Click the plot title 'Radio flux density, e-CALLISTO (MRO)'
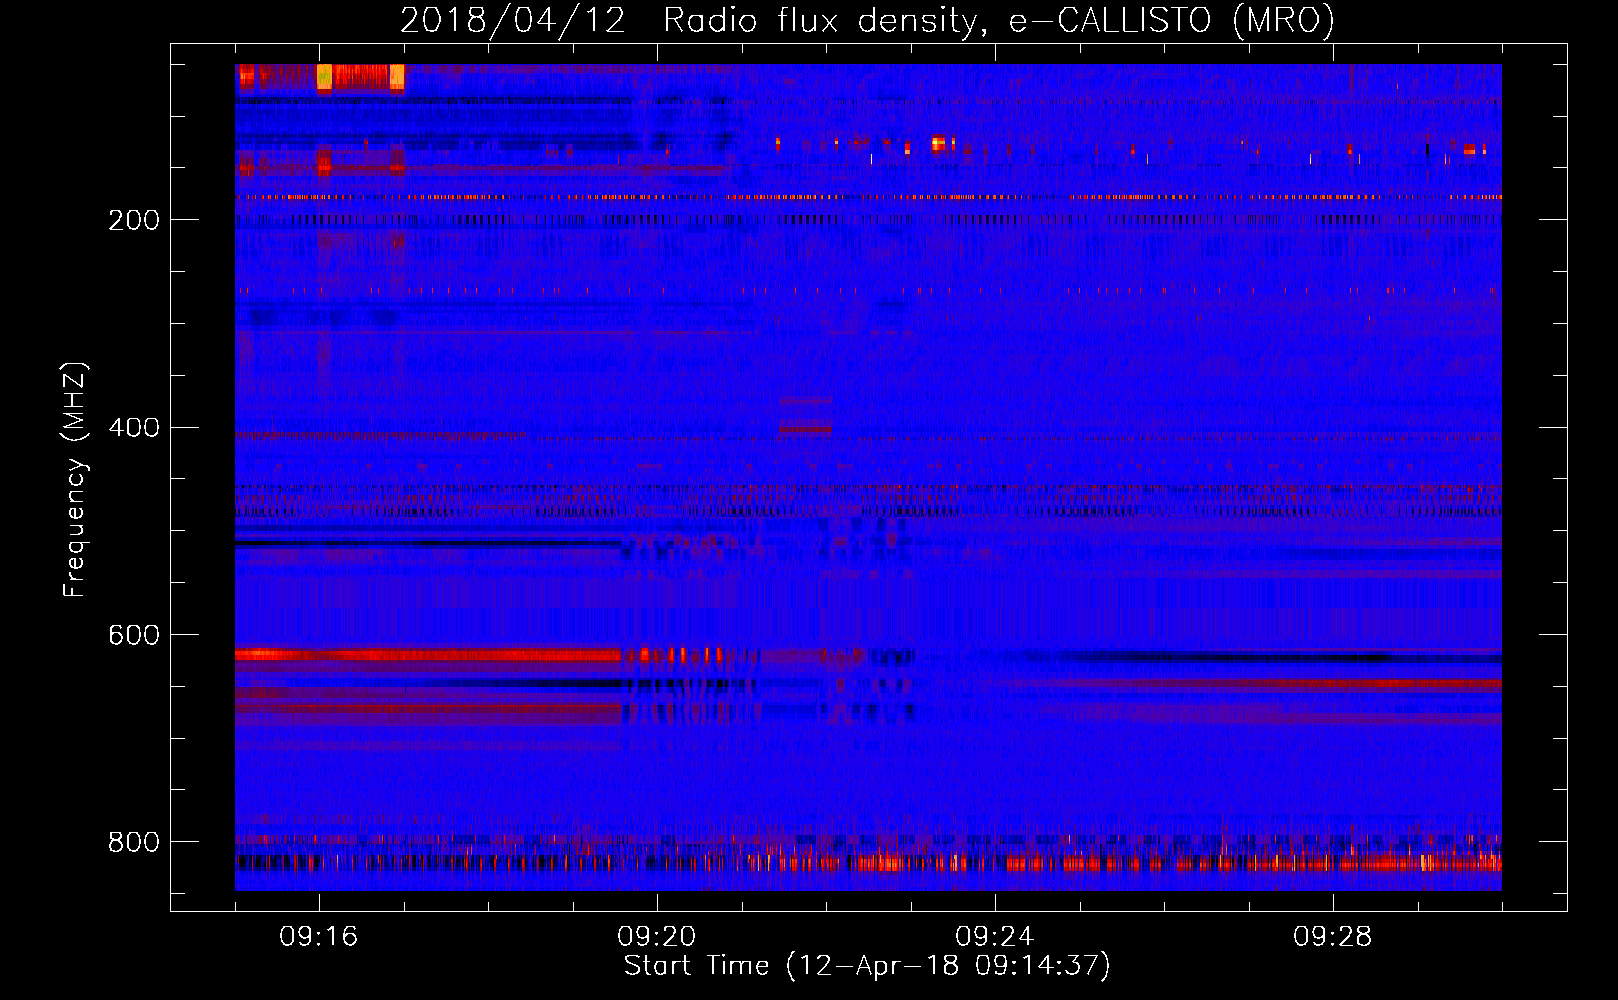Screen dimensions: 1618x1000 pyautogui.click(x=999, y=20)
